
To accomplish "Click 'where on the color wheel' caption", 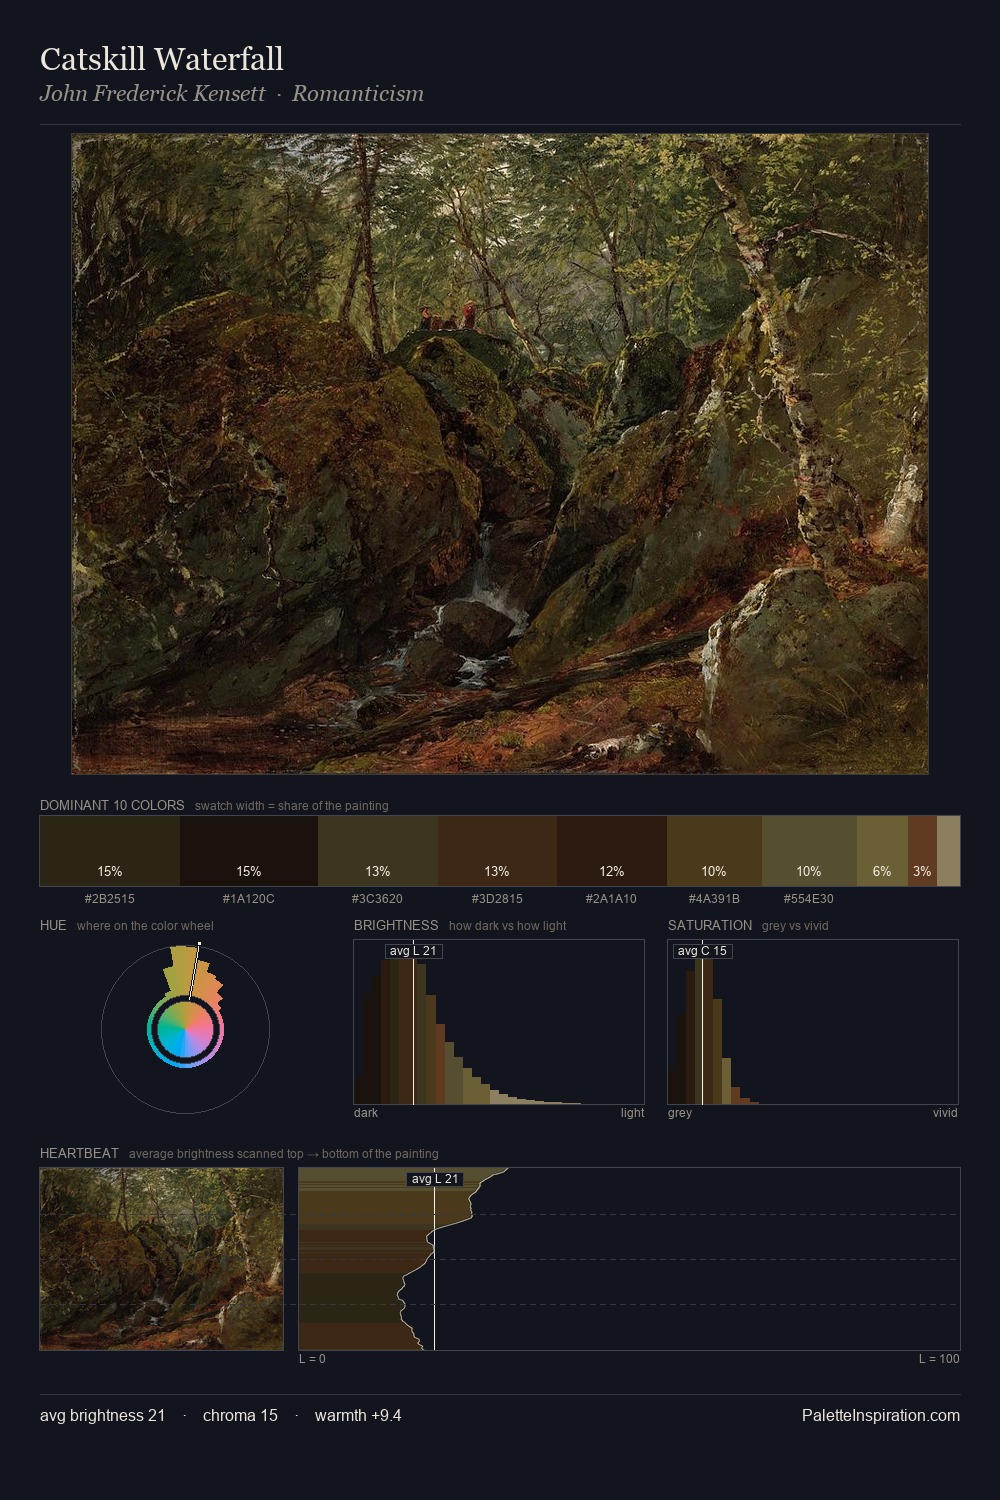I will (x=145, y=926).
